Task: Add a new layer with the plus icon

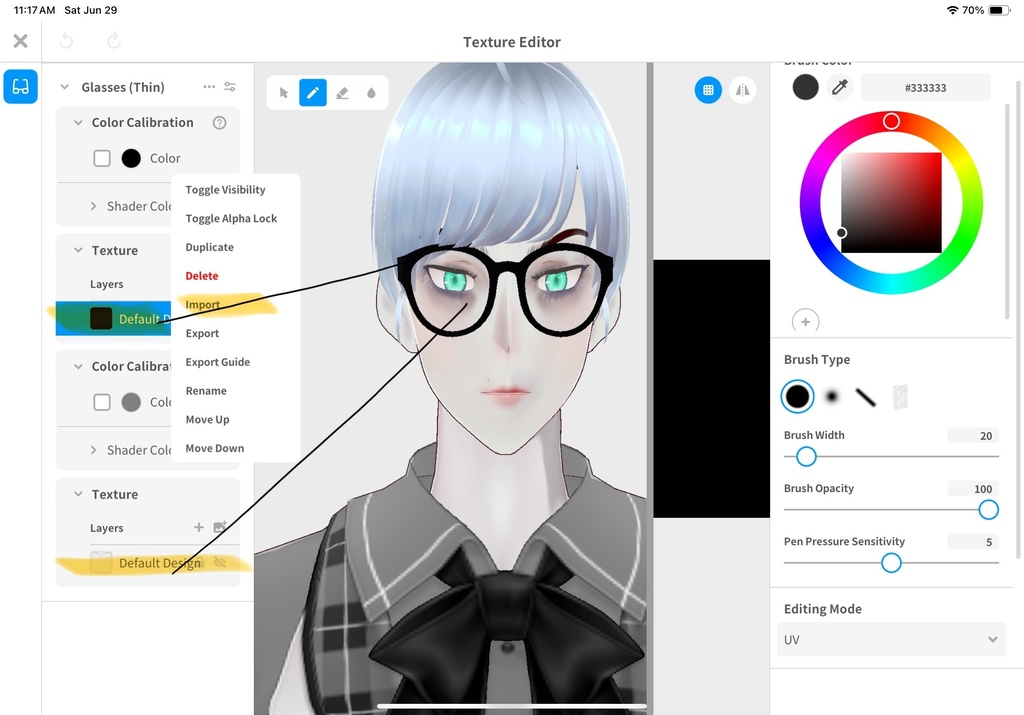Action: pos(199,527)
